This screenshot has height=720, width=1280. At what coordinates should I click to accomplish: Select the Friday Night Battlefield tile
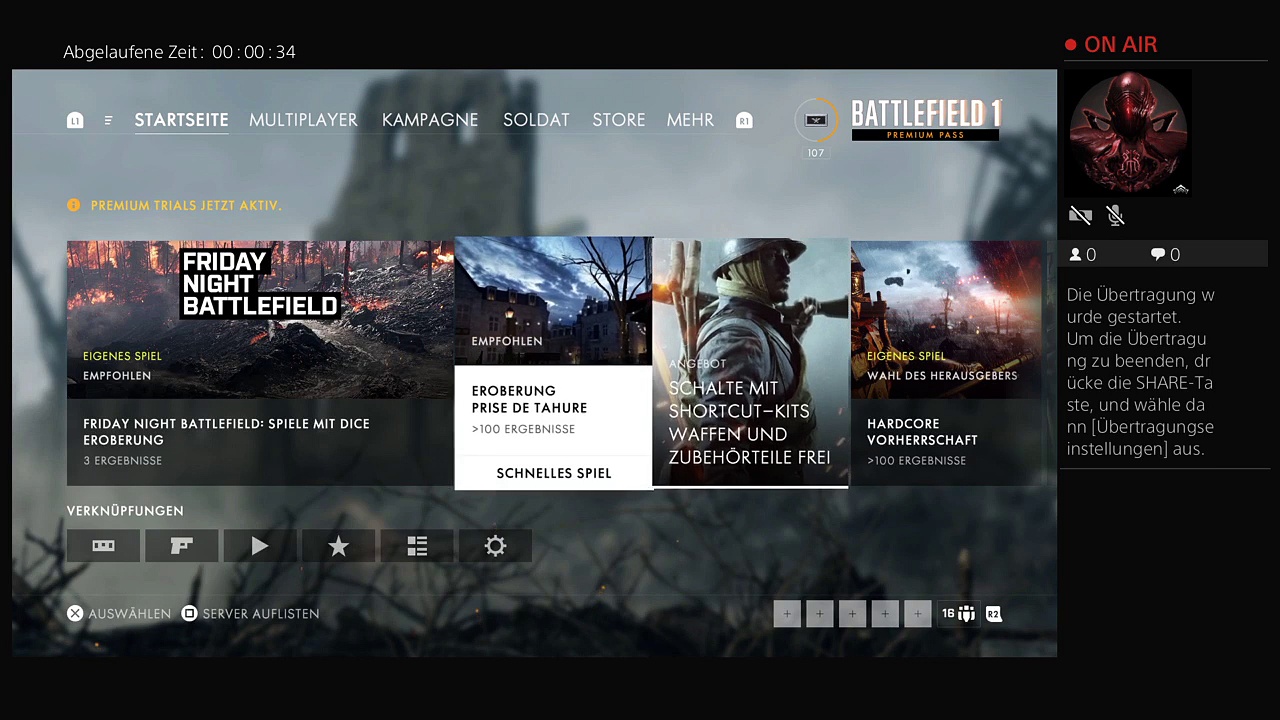(x=260, y=362)
